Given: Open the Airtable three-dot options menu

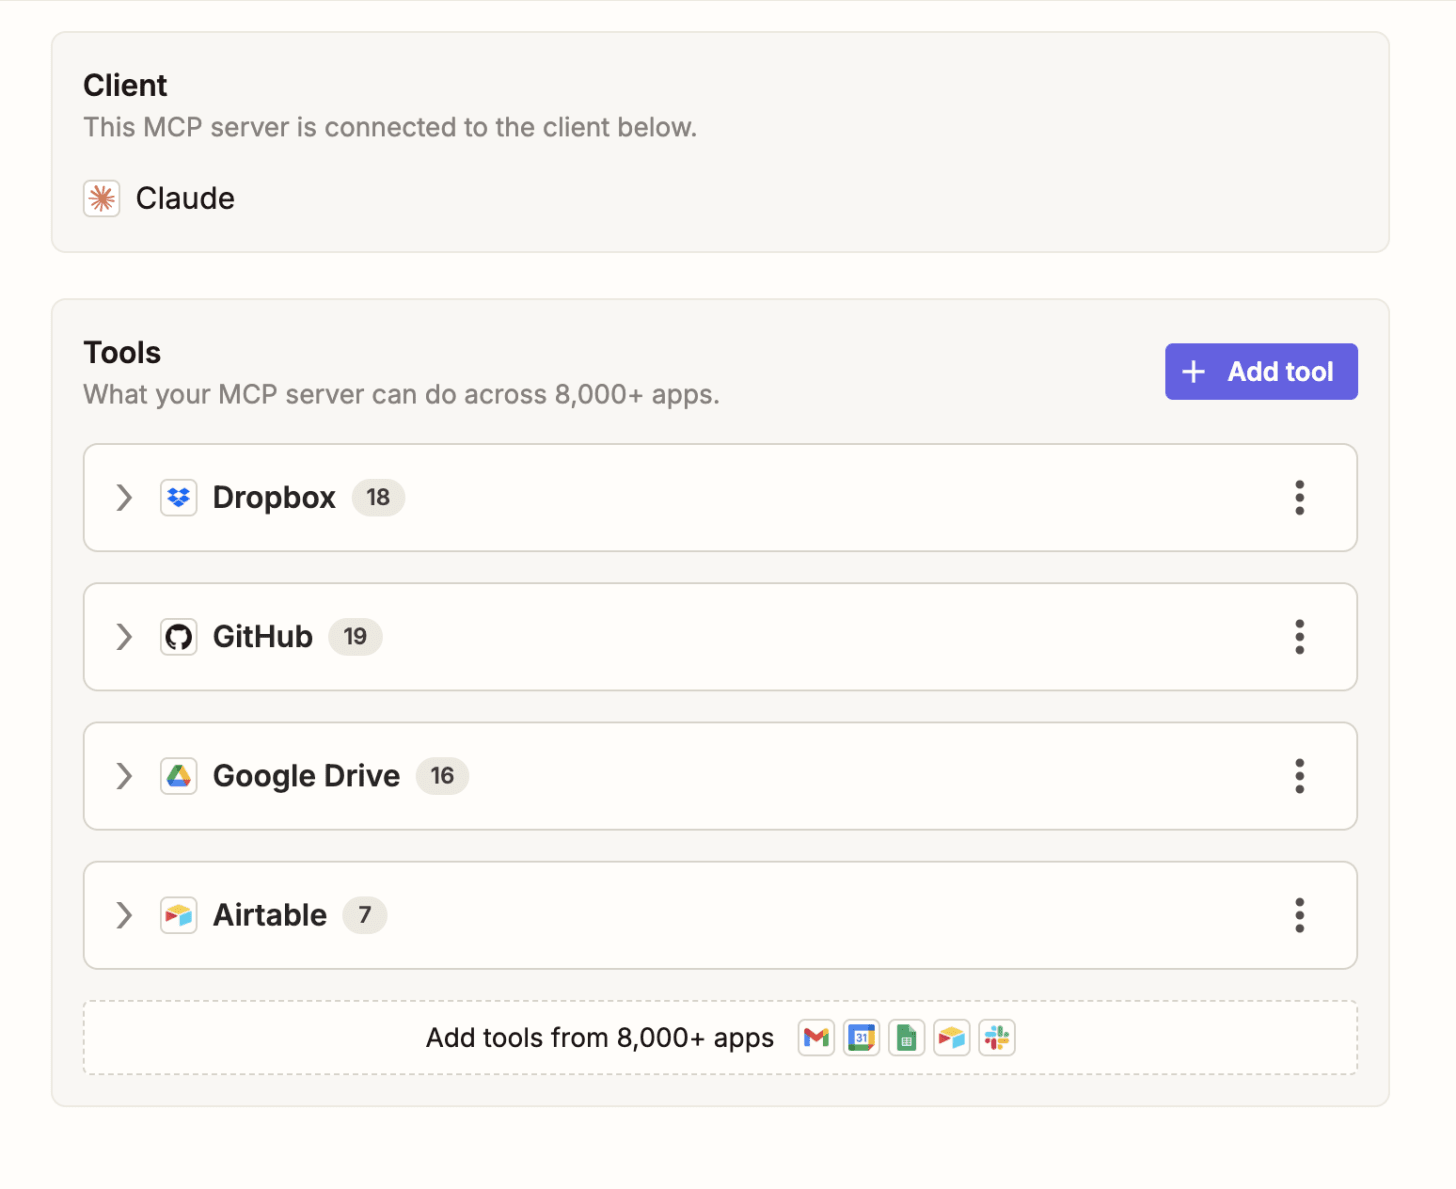Looking at the screenshot, I should tap(1300, 915).
